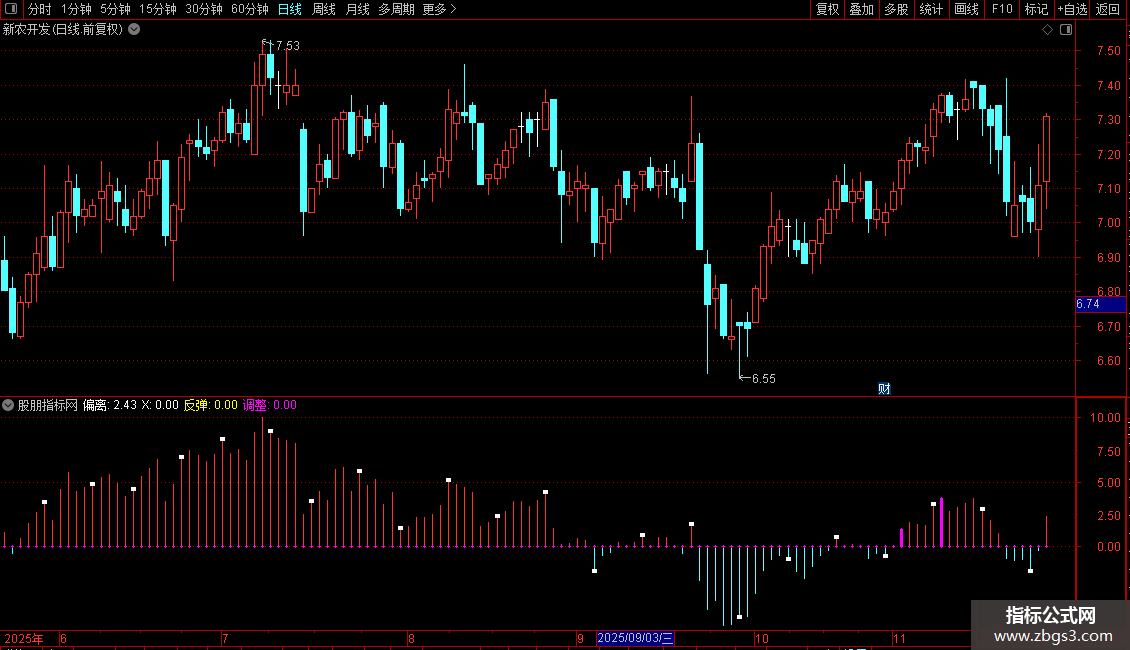The height and width of the screenshot is (650, 1130).
Task: Click the 6.55 low price label
Action: tap(764, 378)
